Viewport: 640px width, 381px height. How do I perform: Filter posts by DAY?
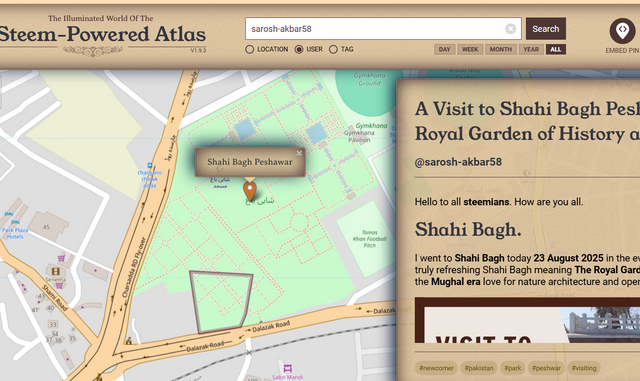444,49
